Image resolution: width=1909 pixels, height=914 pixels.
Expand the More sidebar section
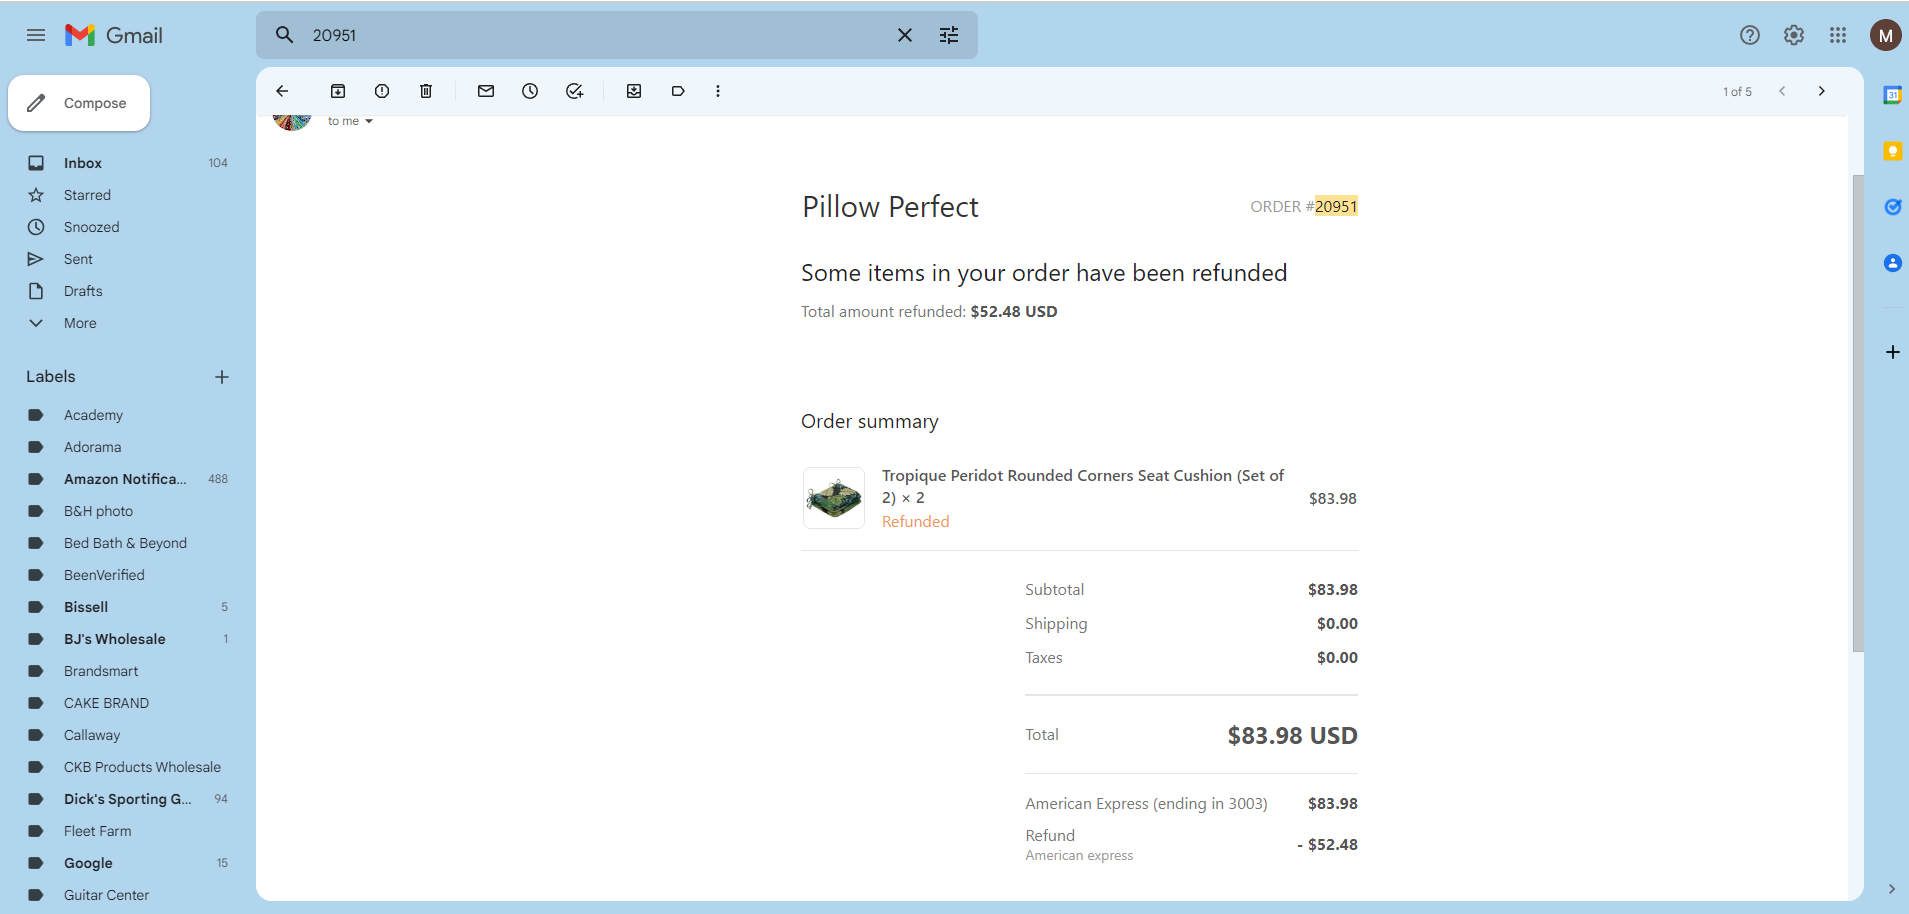[x=80, y=323]
